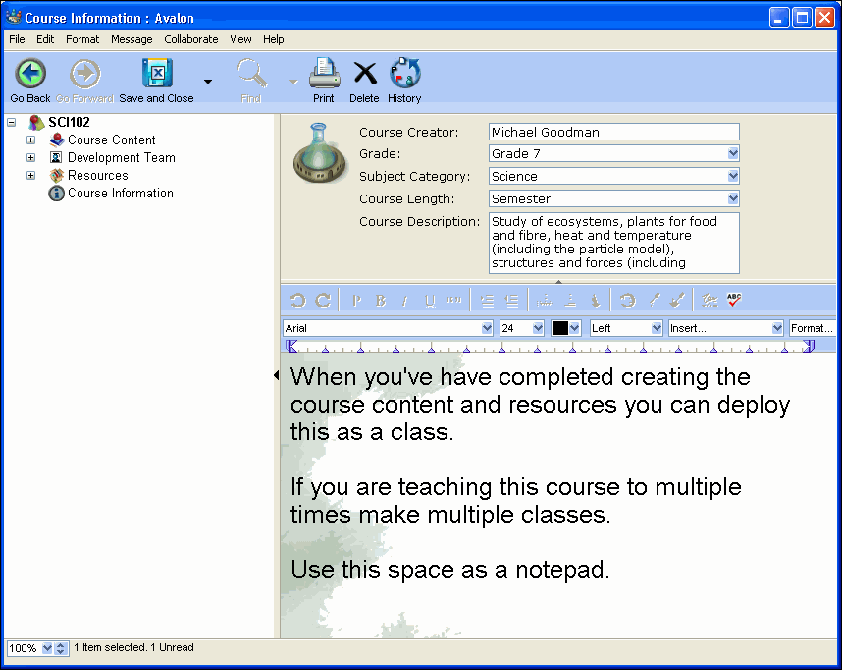Open the Course Length dropdown
The image size is (842, 670).
(x=733, y=198)
